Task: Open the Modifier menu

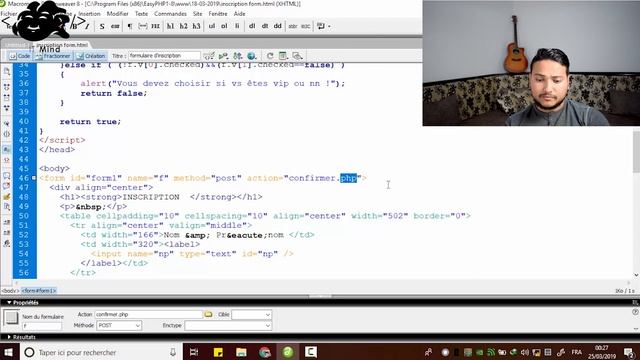Action: click(118, 13)
